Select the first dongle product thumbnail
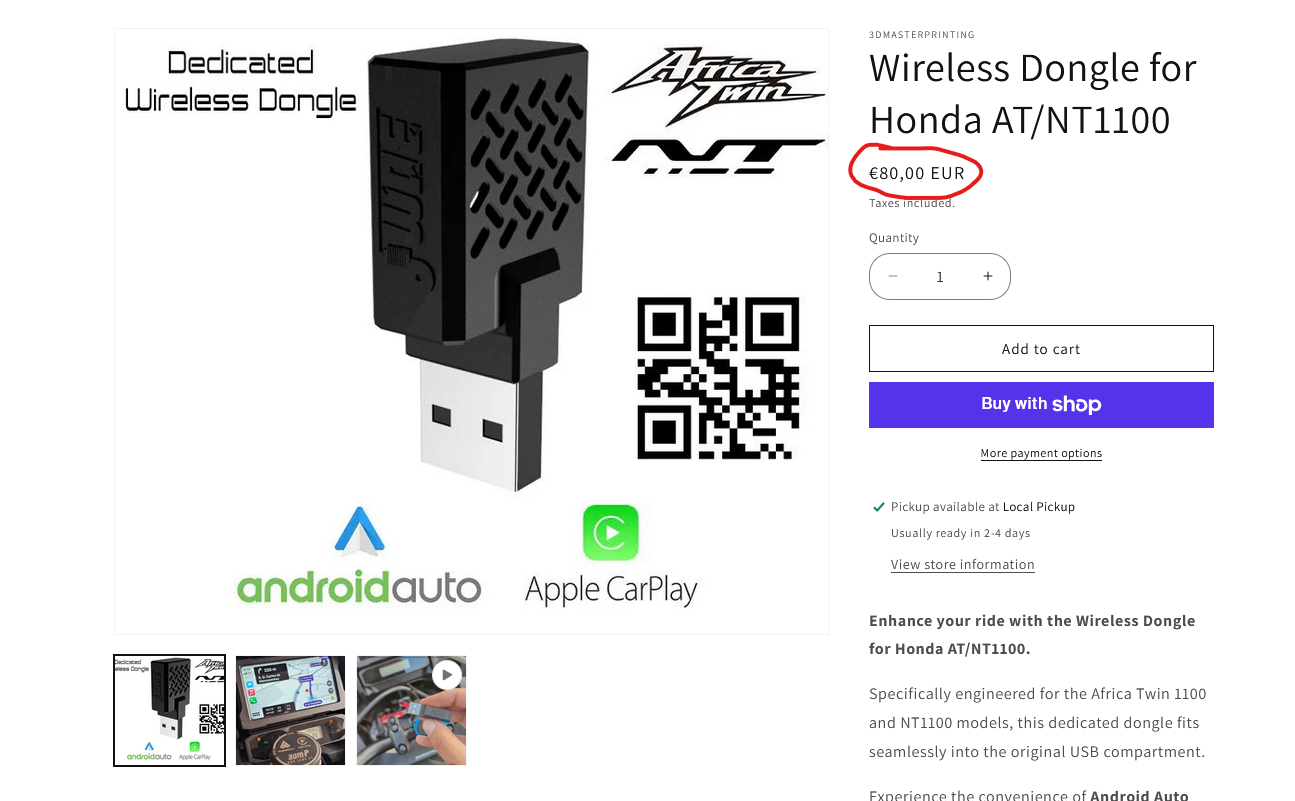The image size is (1295, 801). click(170, 710)
